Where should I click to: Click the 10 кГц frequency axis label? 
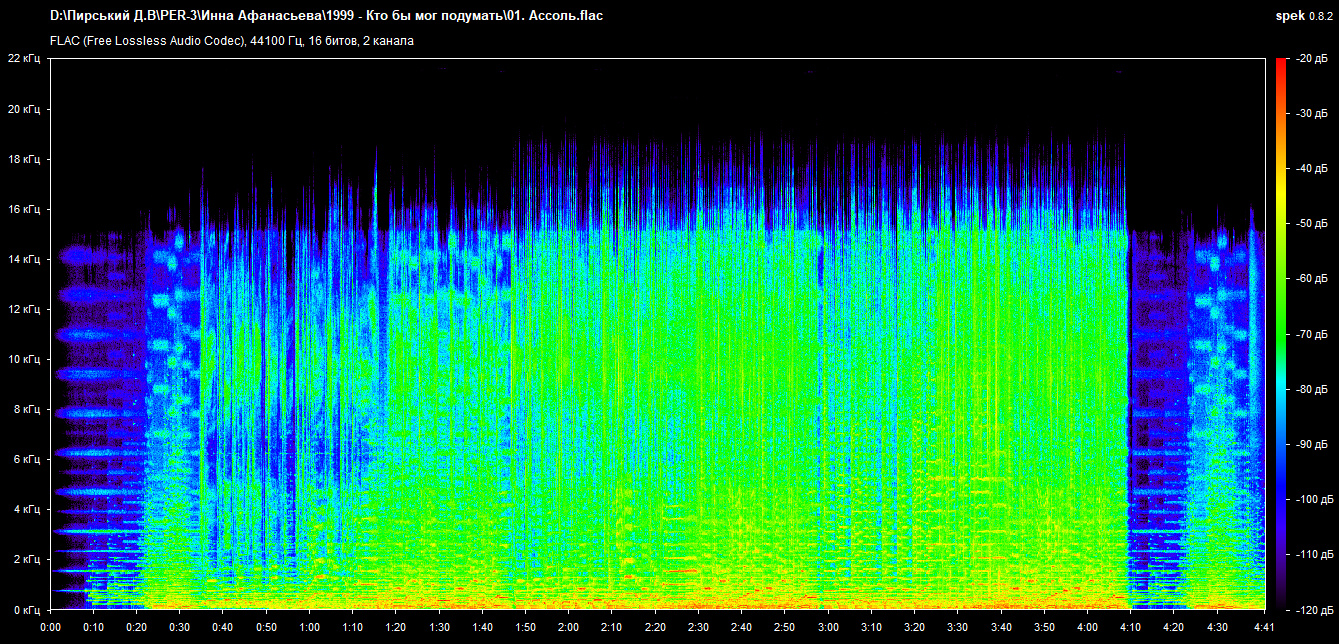click(23, 359)
